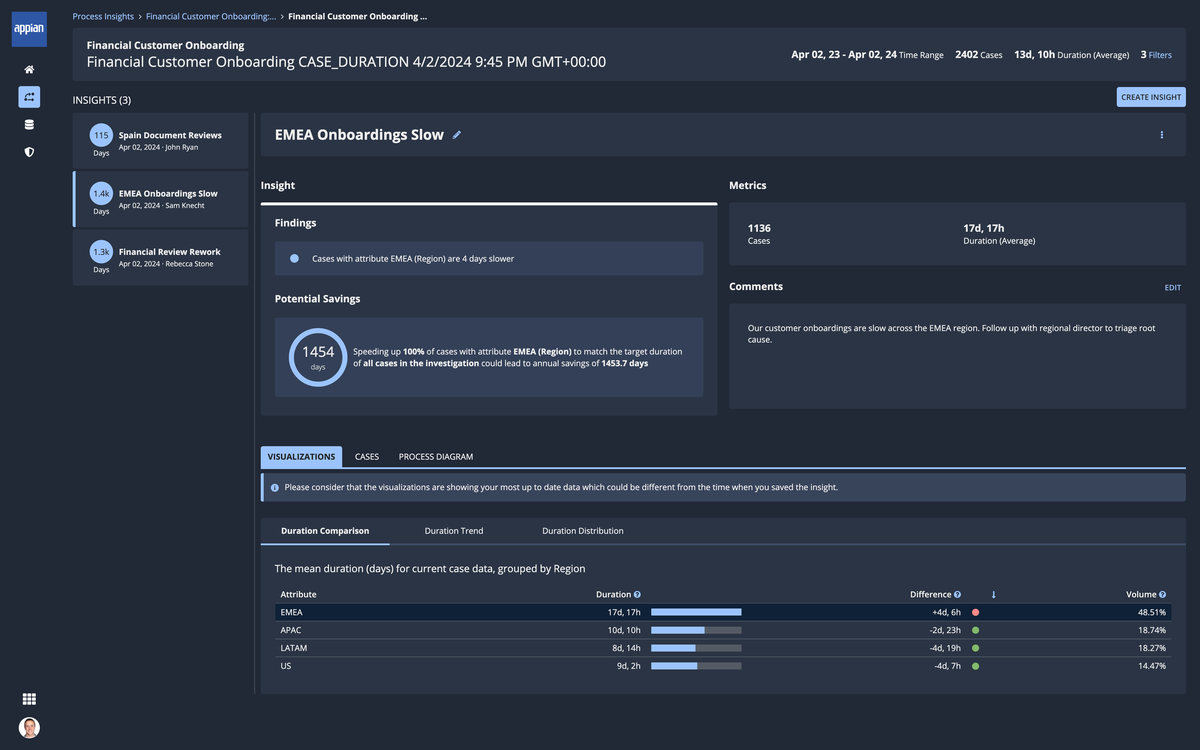Go to Home via sidebar icon

pos(29,69)
